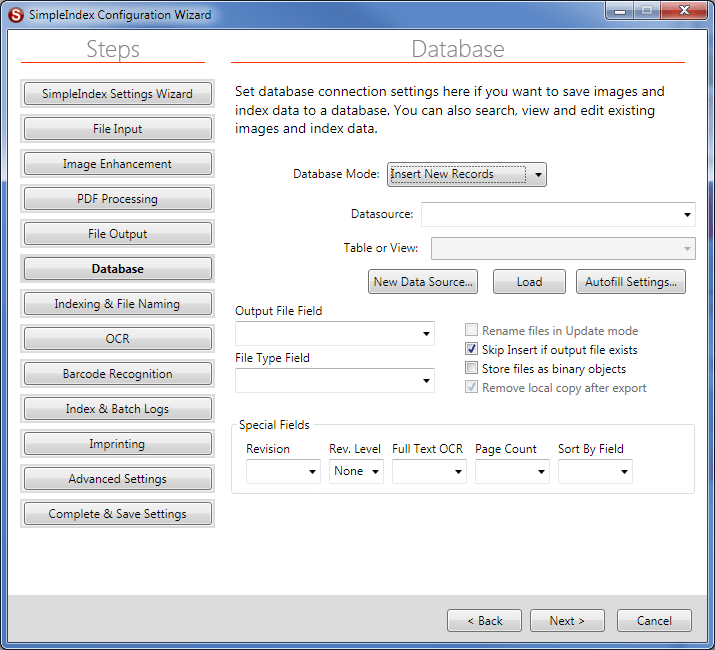The height and width of the screenshot is (650, 715).
Task: Open the Database Mode dropdown
Action: [x=466, y=174]
